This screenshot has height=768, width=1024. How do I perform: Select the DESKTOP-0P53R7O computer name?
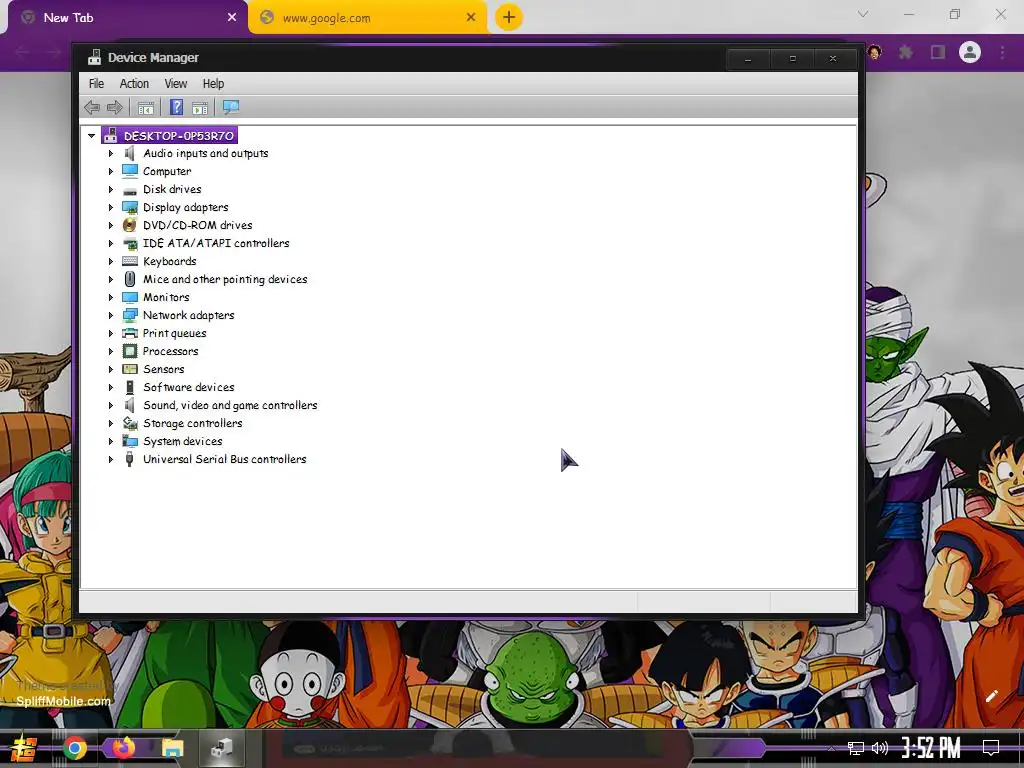178,136
